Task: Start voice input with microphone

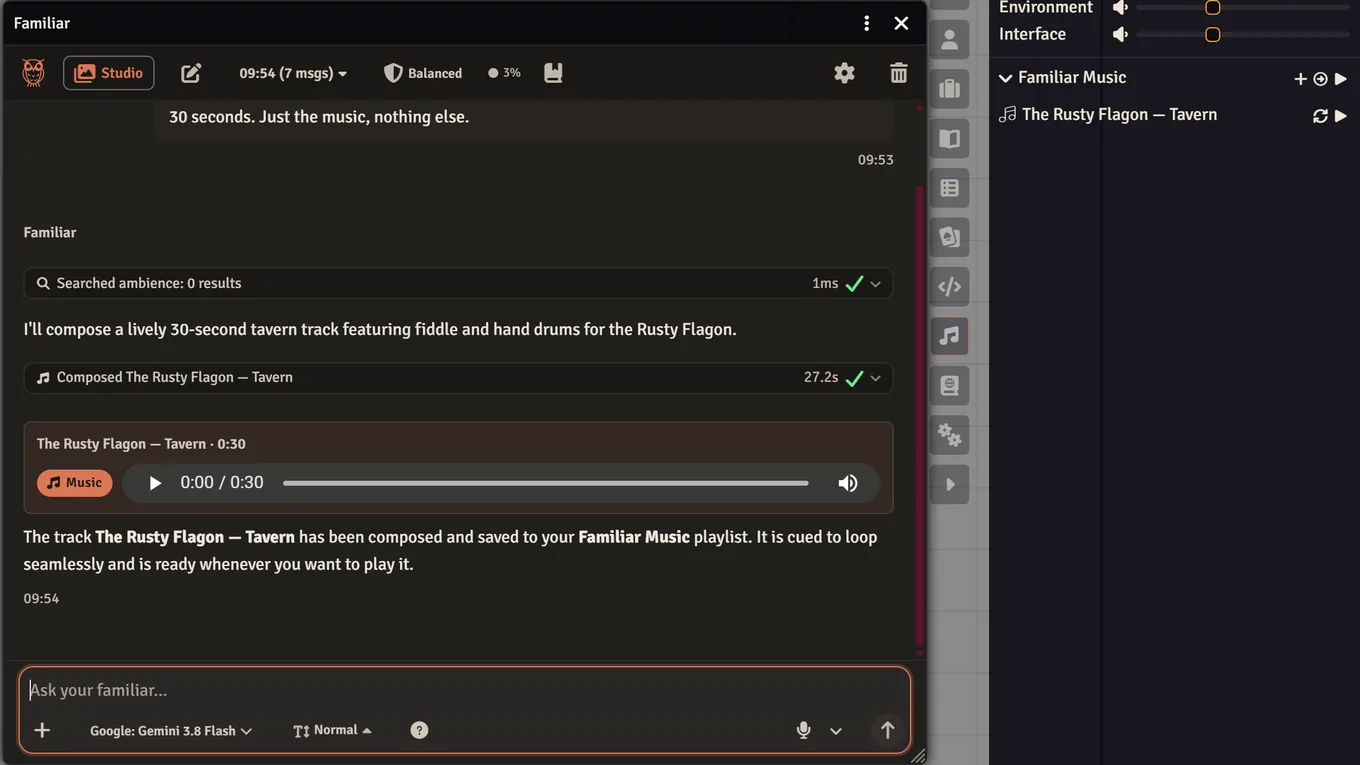Action: click(803, 730)
